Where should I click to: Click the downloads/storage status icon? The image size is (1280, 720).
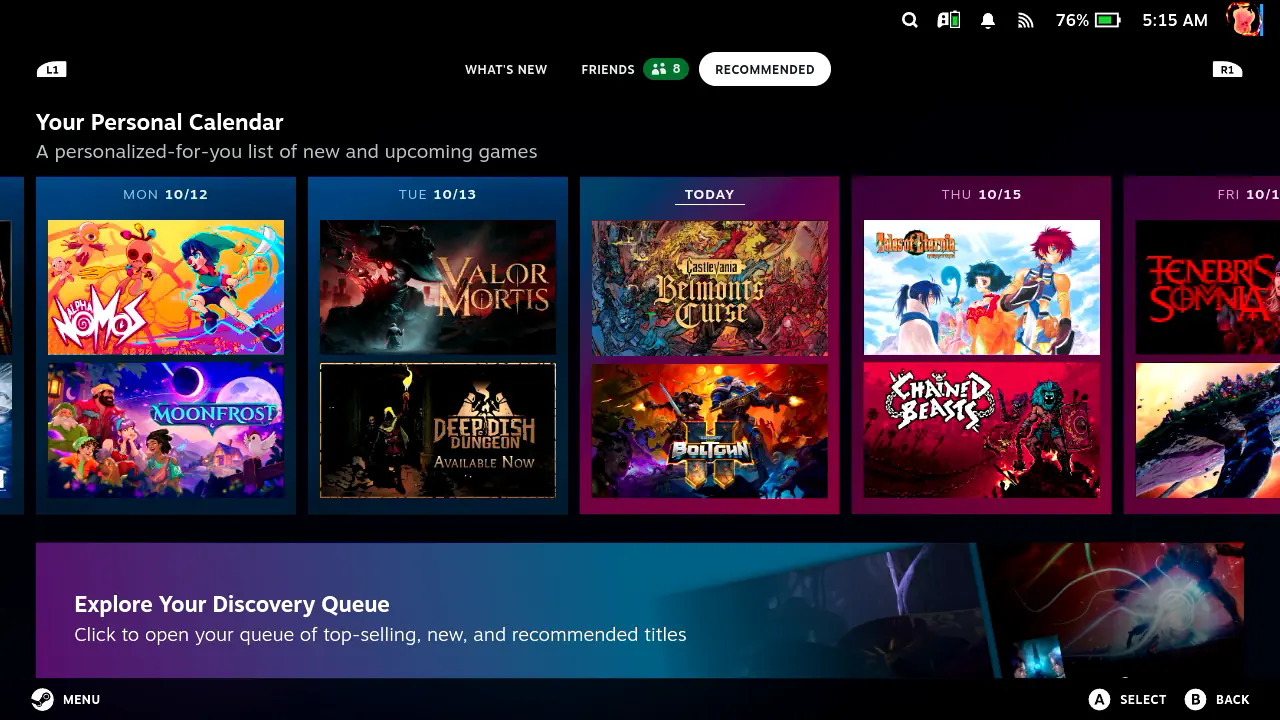948,20
